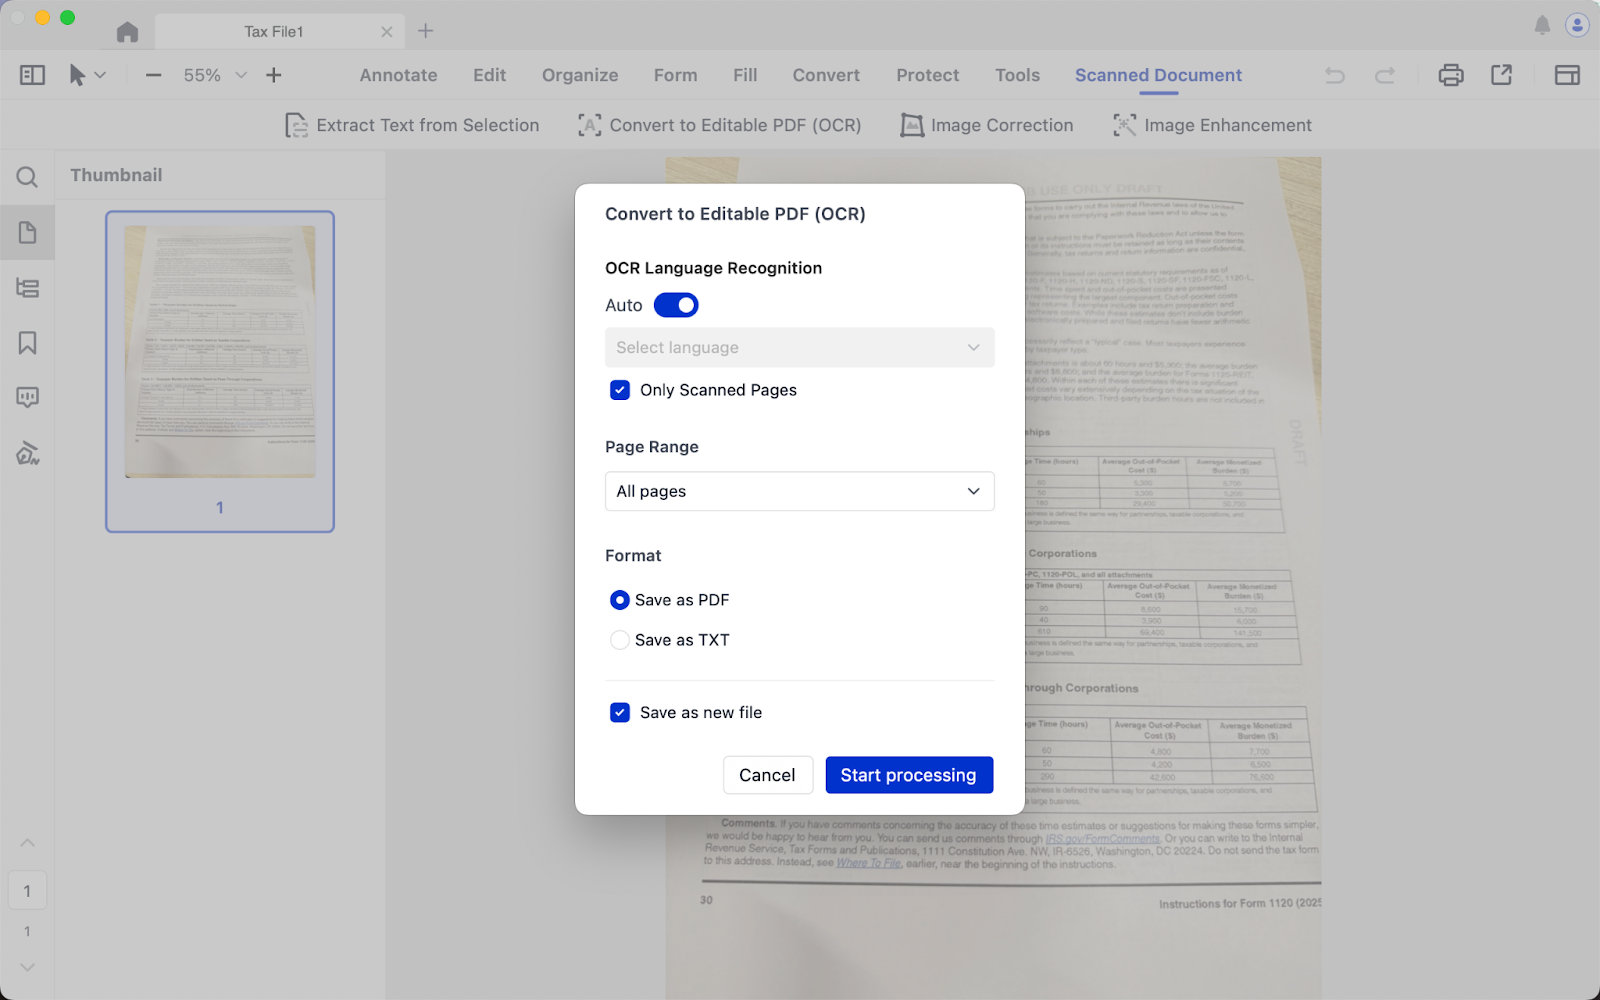1600x1000 pixels.
Task: Click the home icon
Action: [127, 32]
